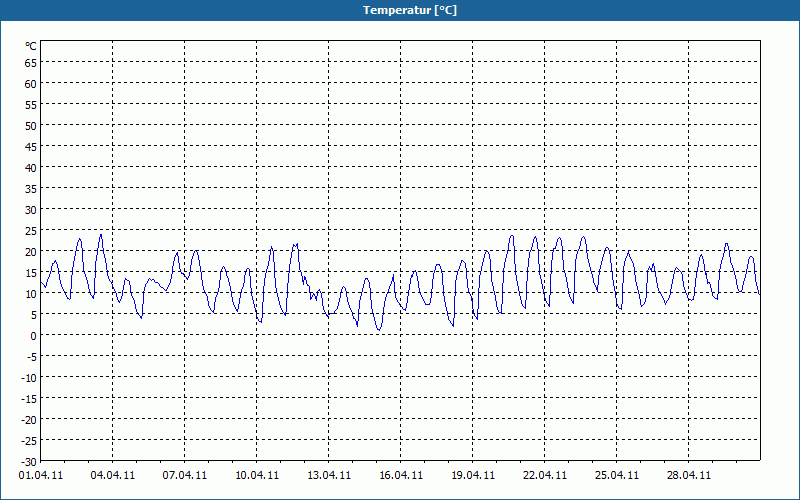
Task: Click the 19.04.11 date label
Action: (x=473, y=475)
